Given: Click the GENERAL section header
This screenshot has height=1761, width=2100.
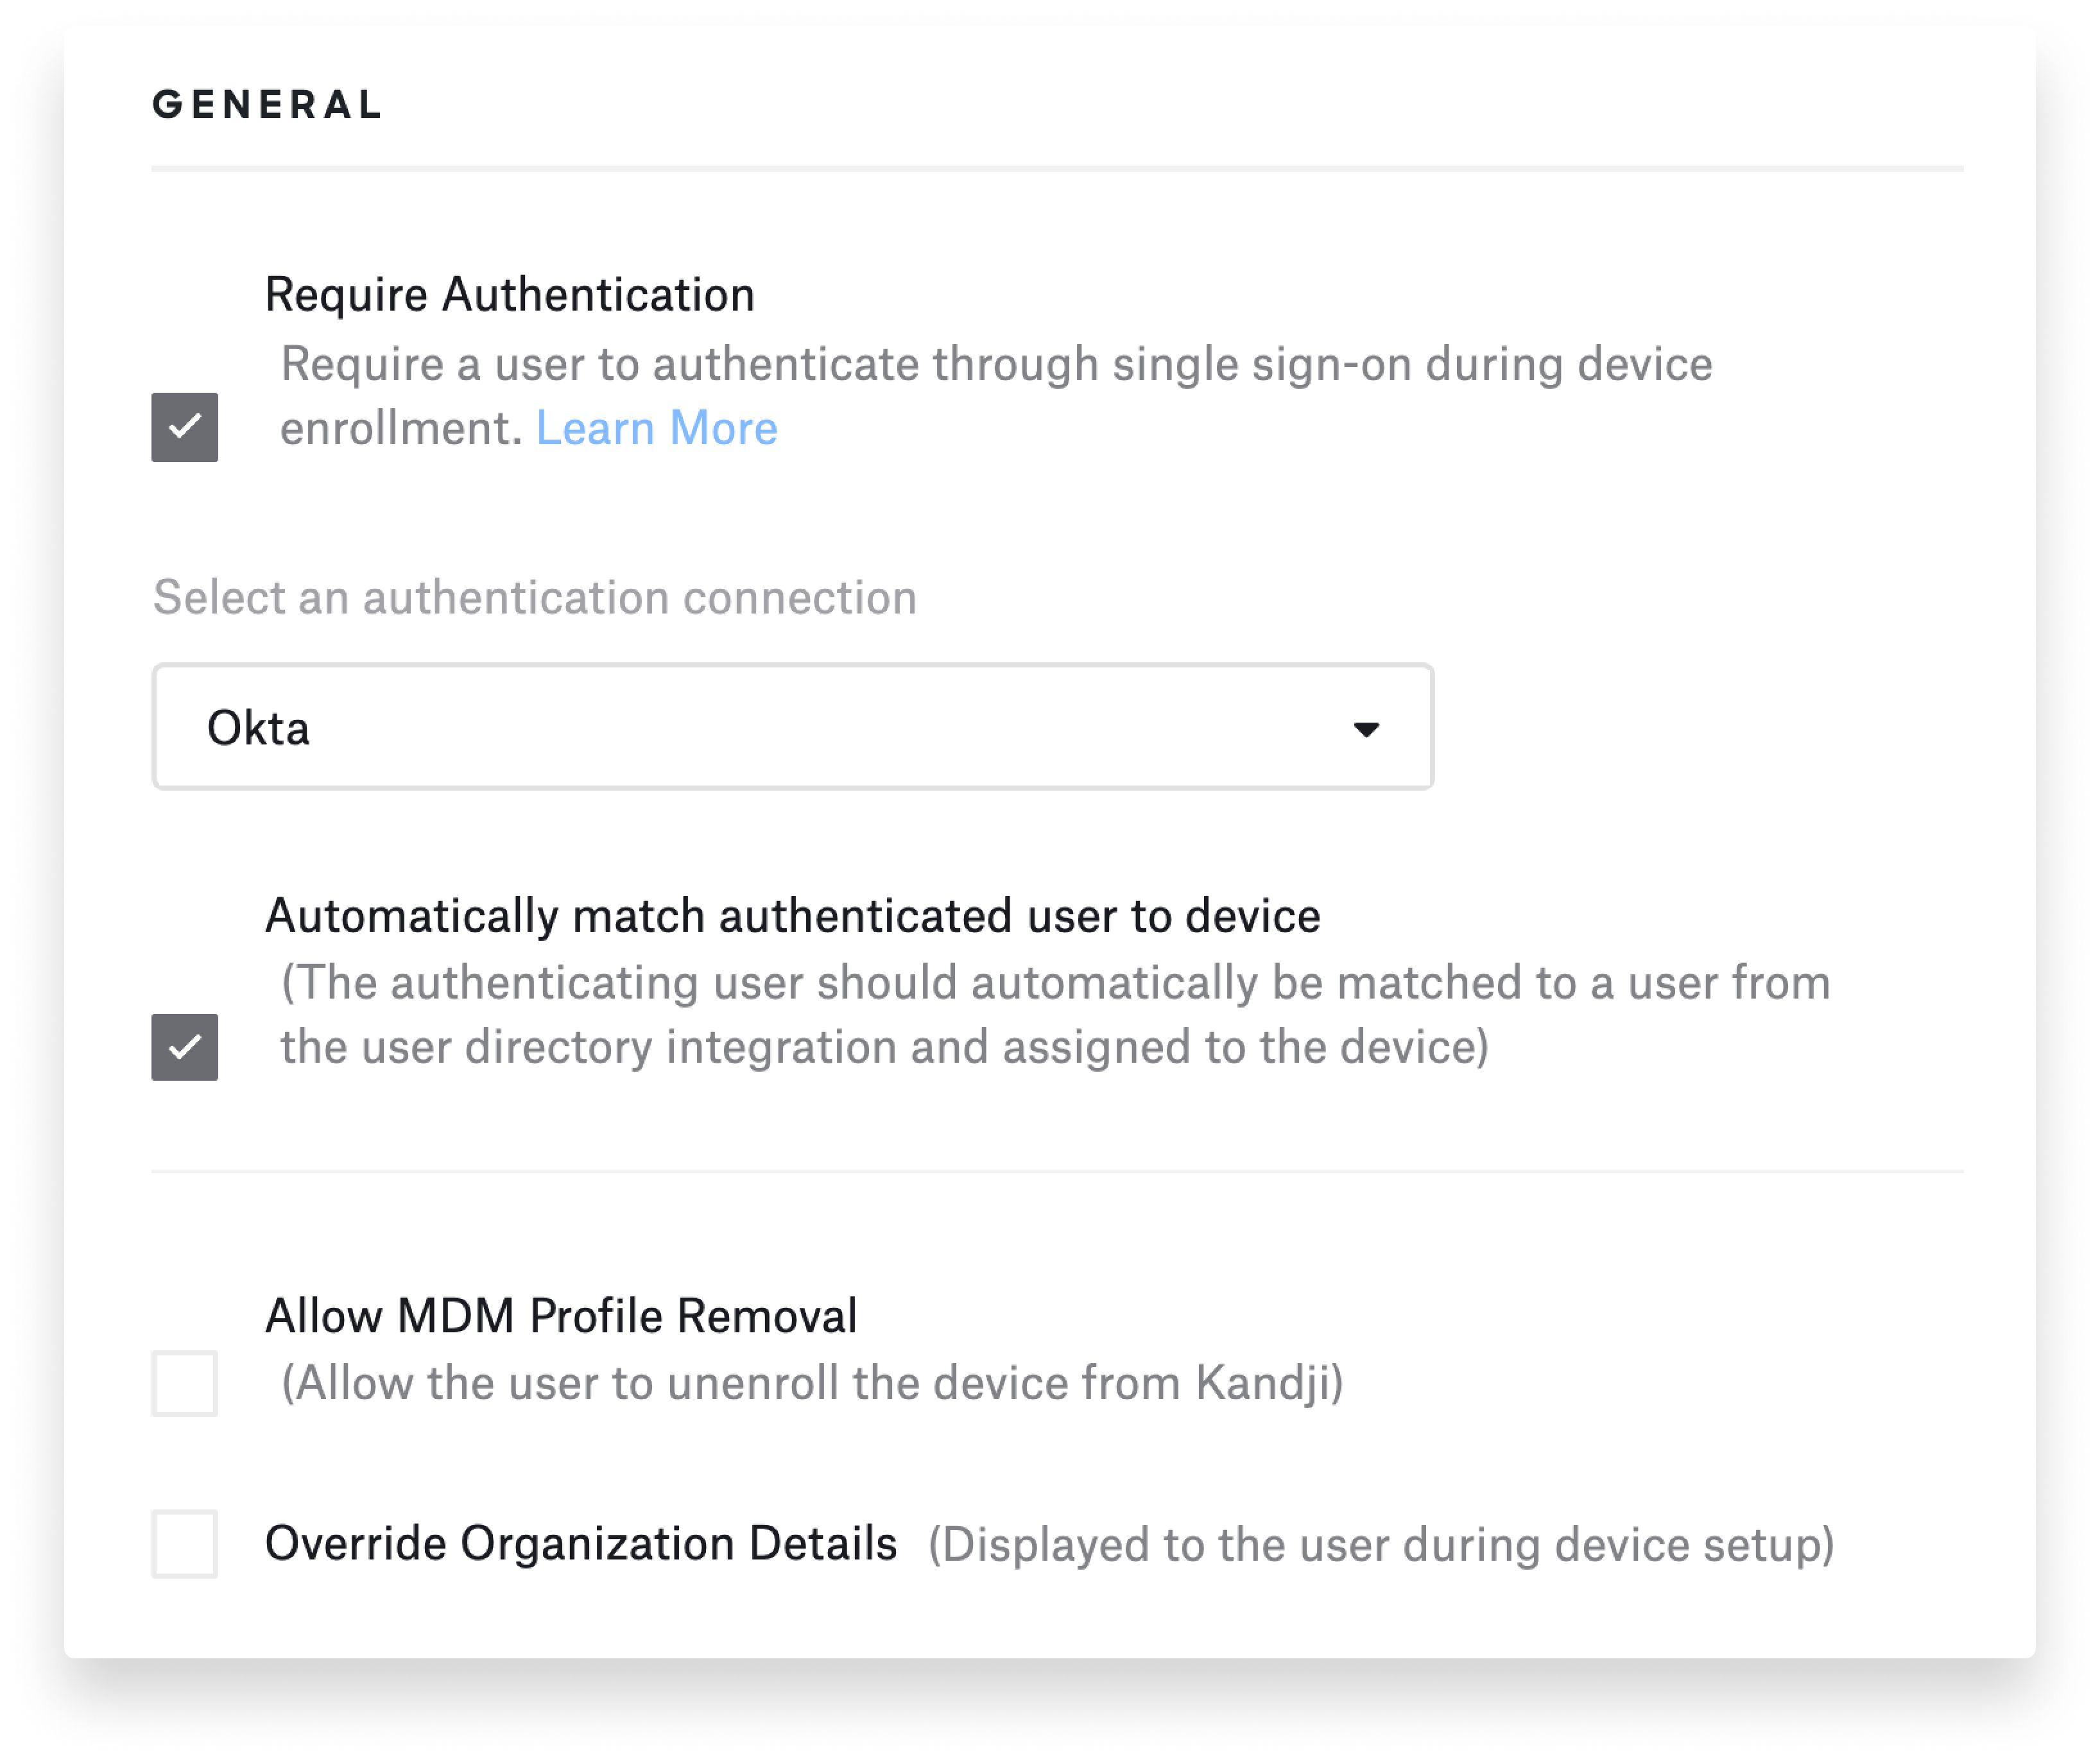Looking at the screenshot, I should click(266, 101).
